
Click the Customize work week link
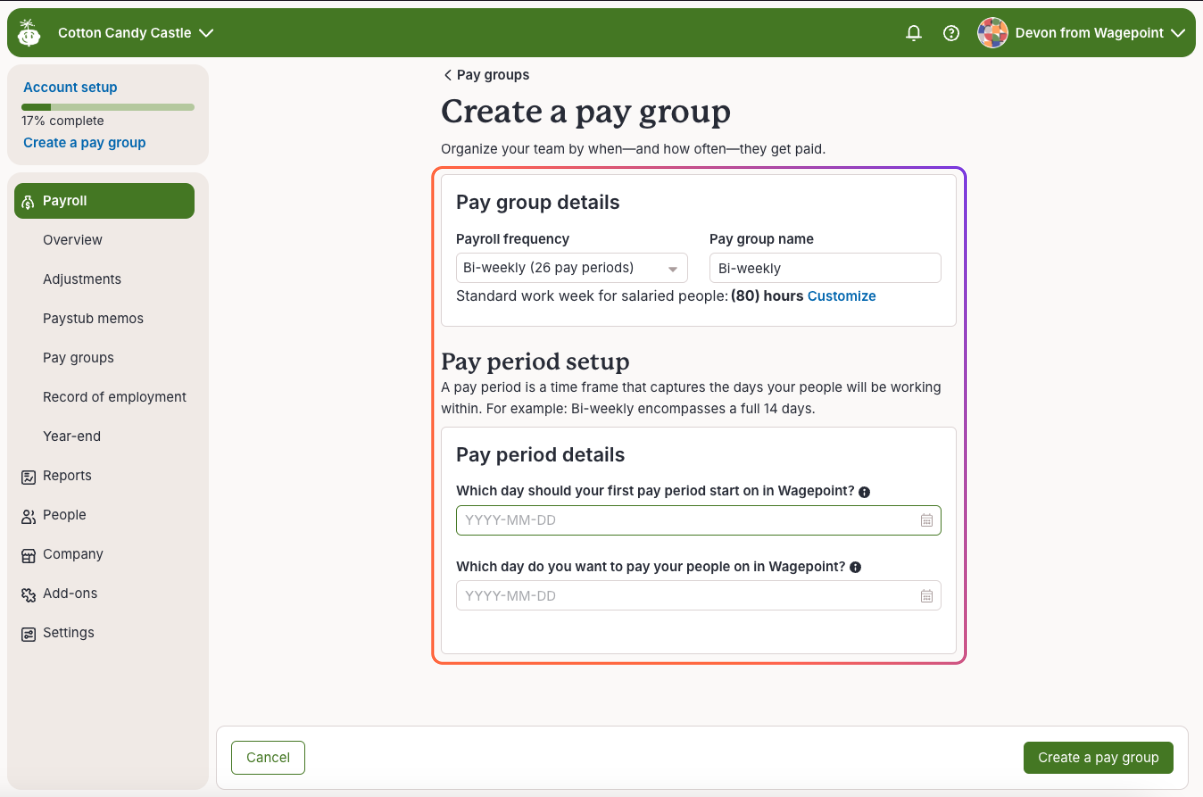pyautogui.click(x=841, y=296)
